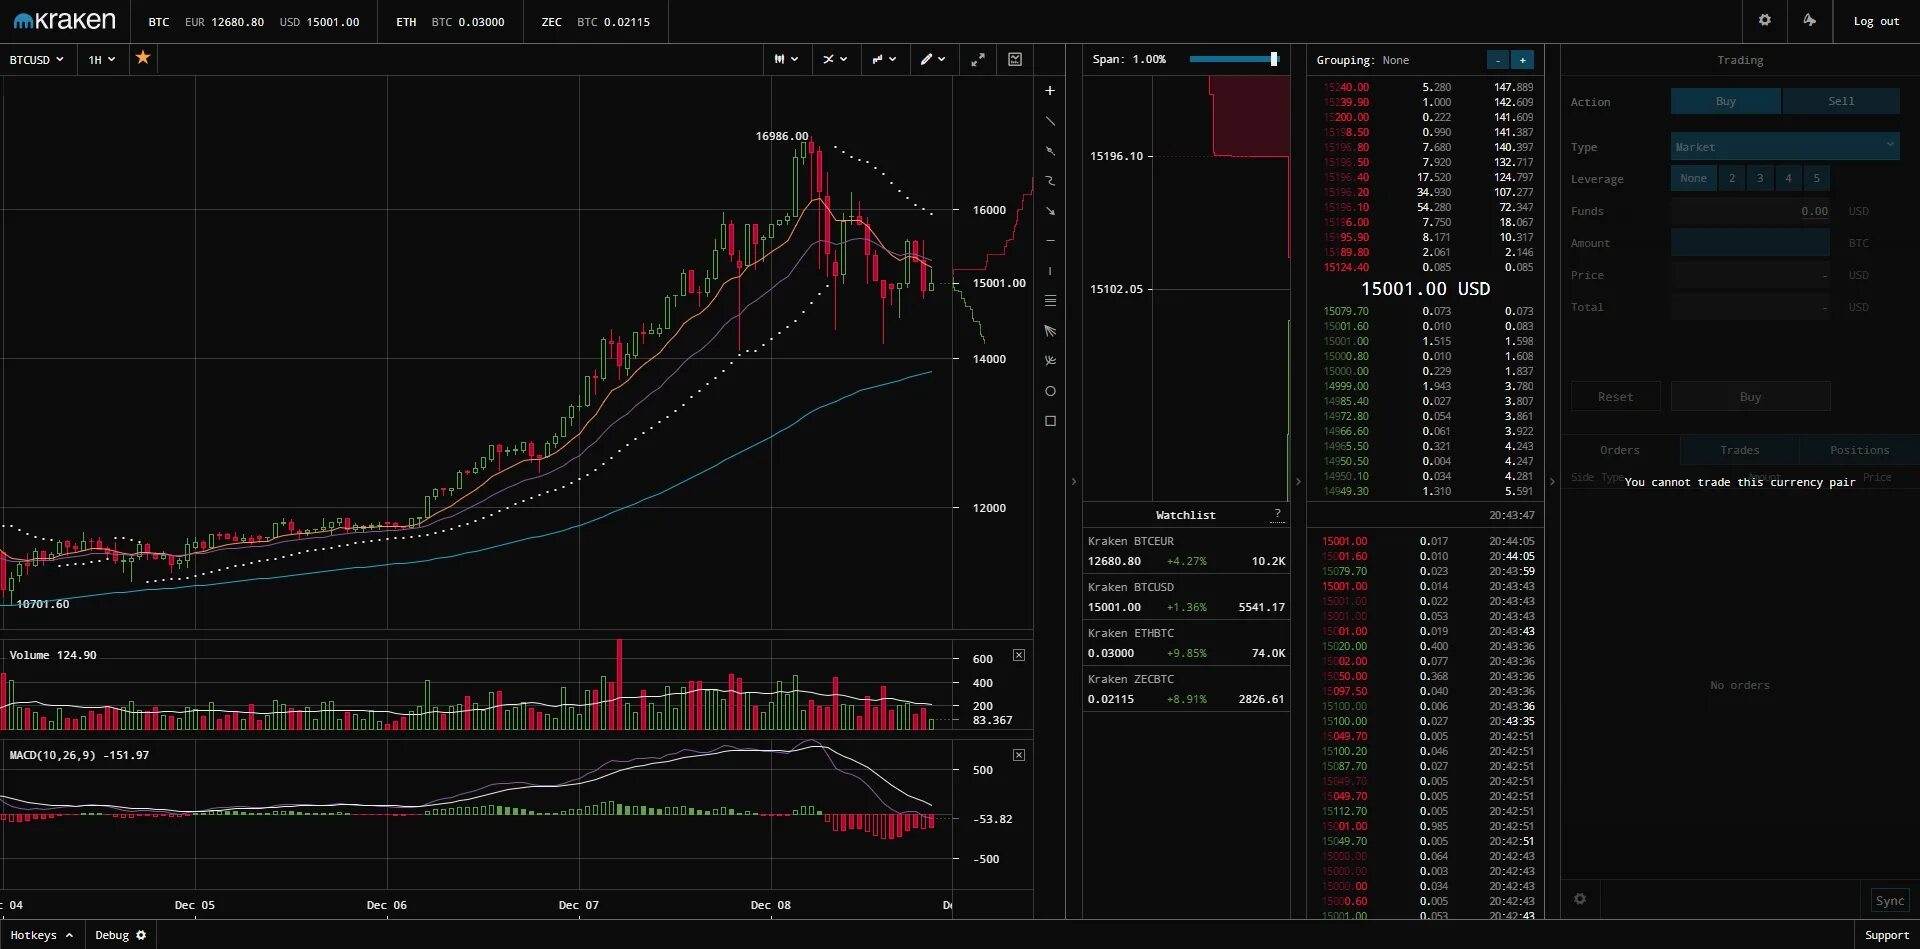The height and width of the screenshot is (949, 1920).
Task: Select the Fibonacci arcs drawing tool
Action: 1050,361
